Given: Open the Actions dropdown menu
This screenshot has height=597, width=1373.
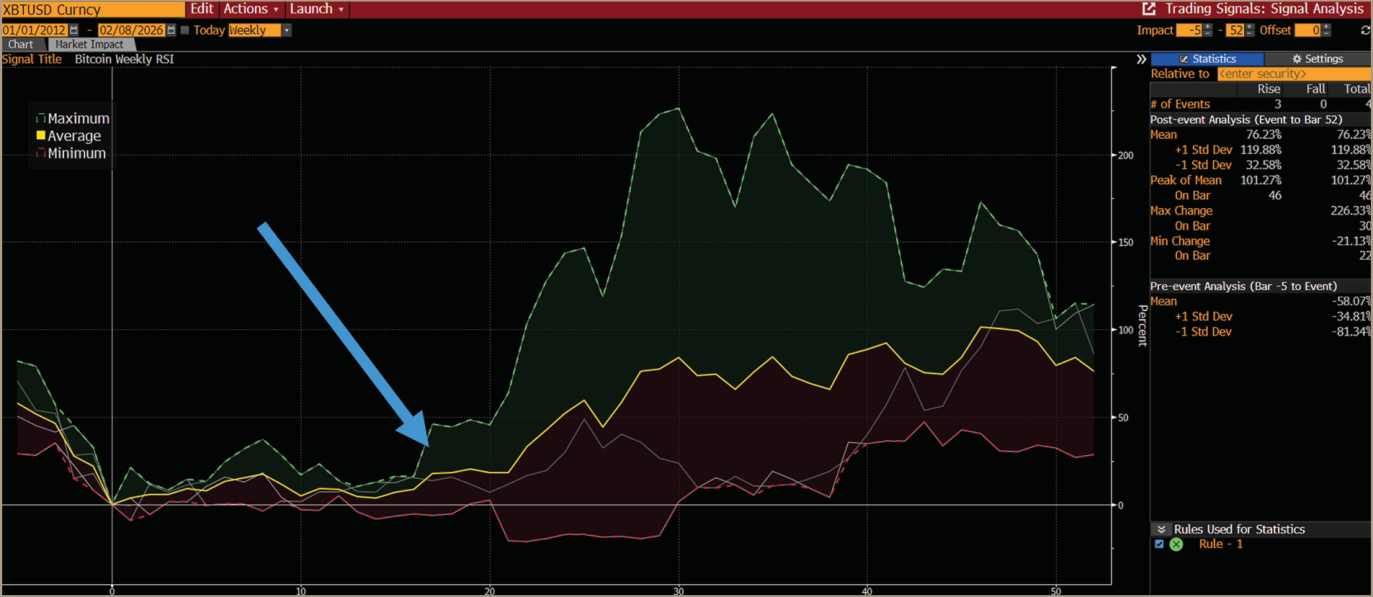Looking at the screenshot, I should click(x=251, y=9).
